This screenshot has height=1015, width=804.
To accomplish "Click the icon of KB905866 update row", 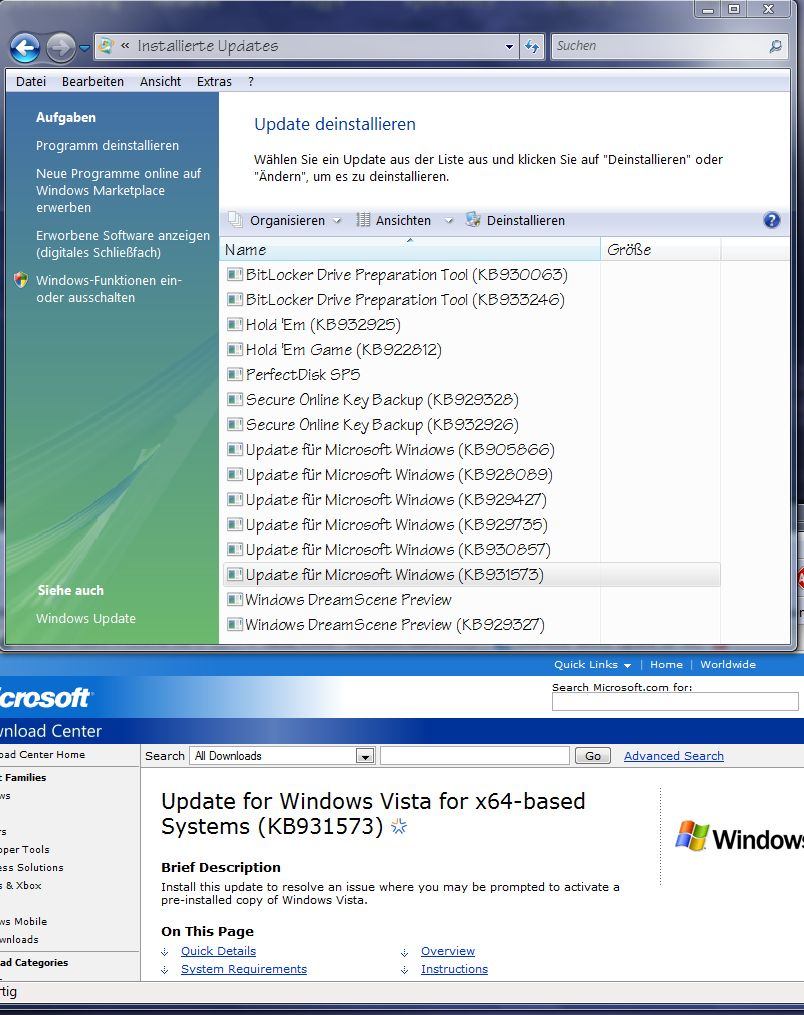I will point(235,450).
